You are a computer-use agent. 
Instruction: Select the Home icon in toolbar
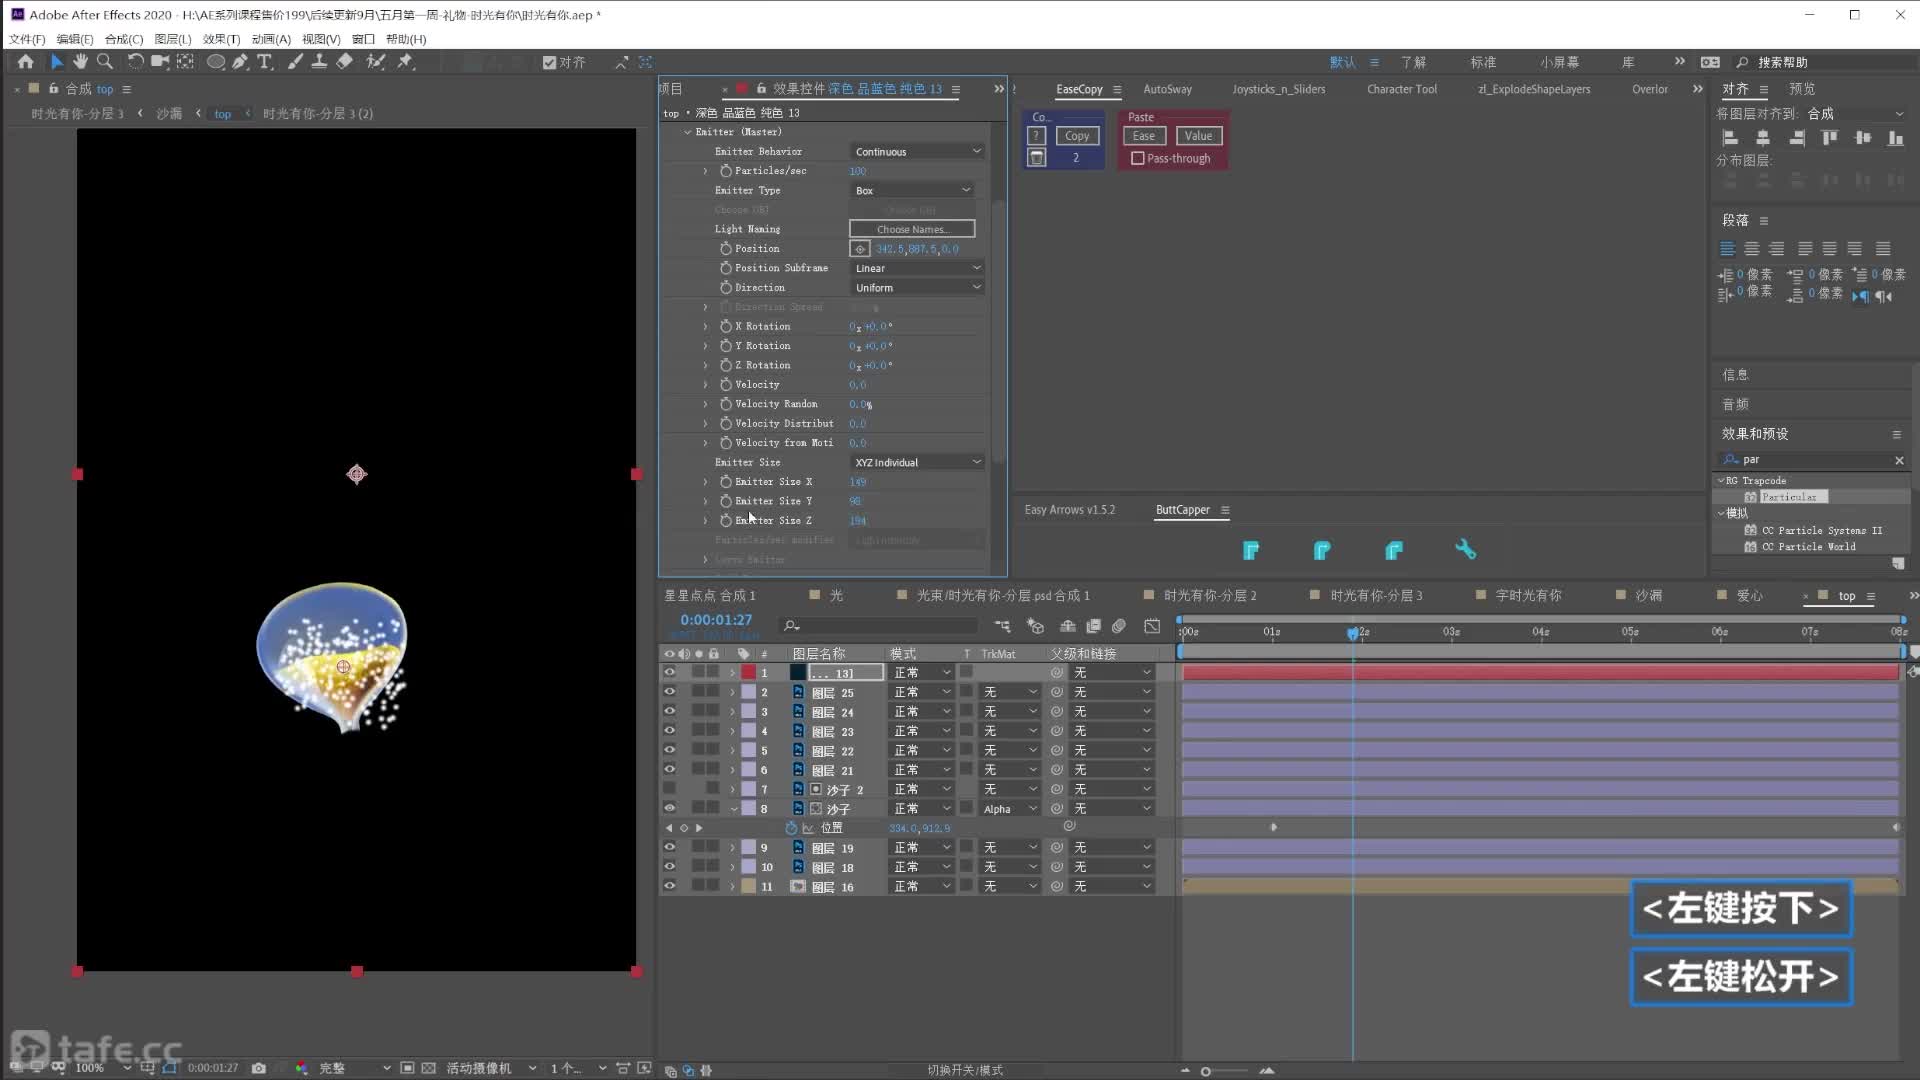coord(25,62)
